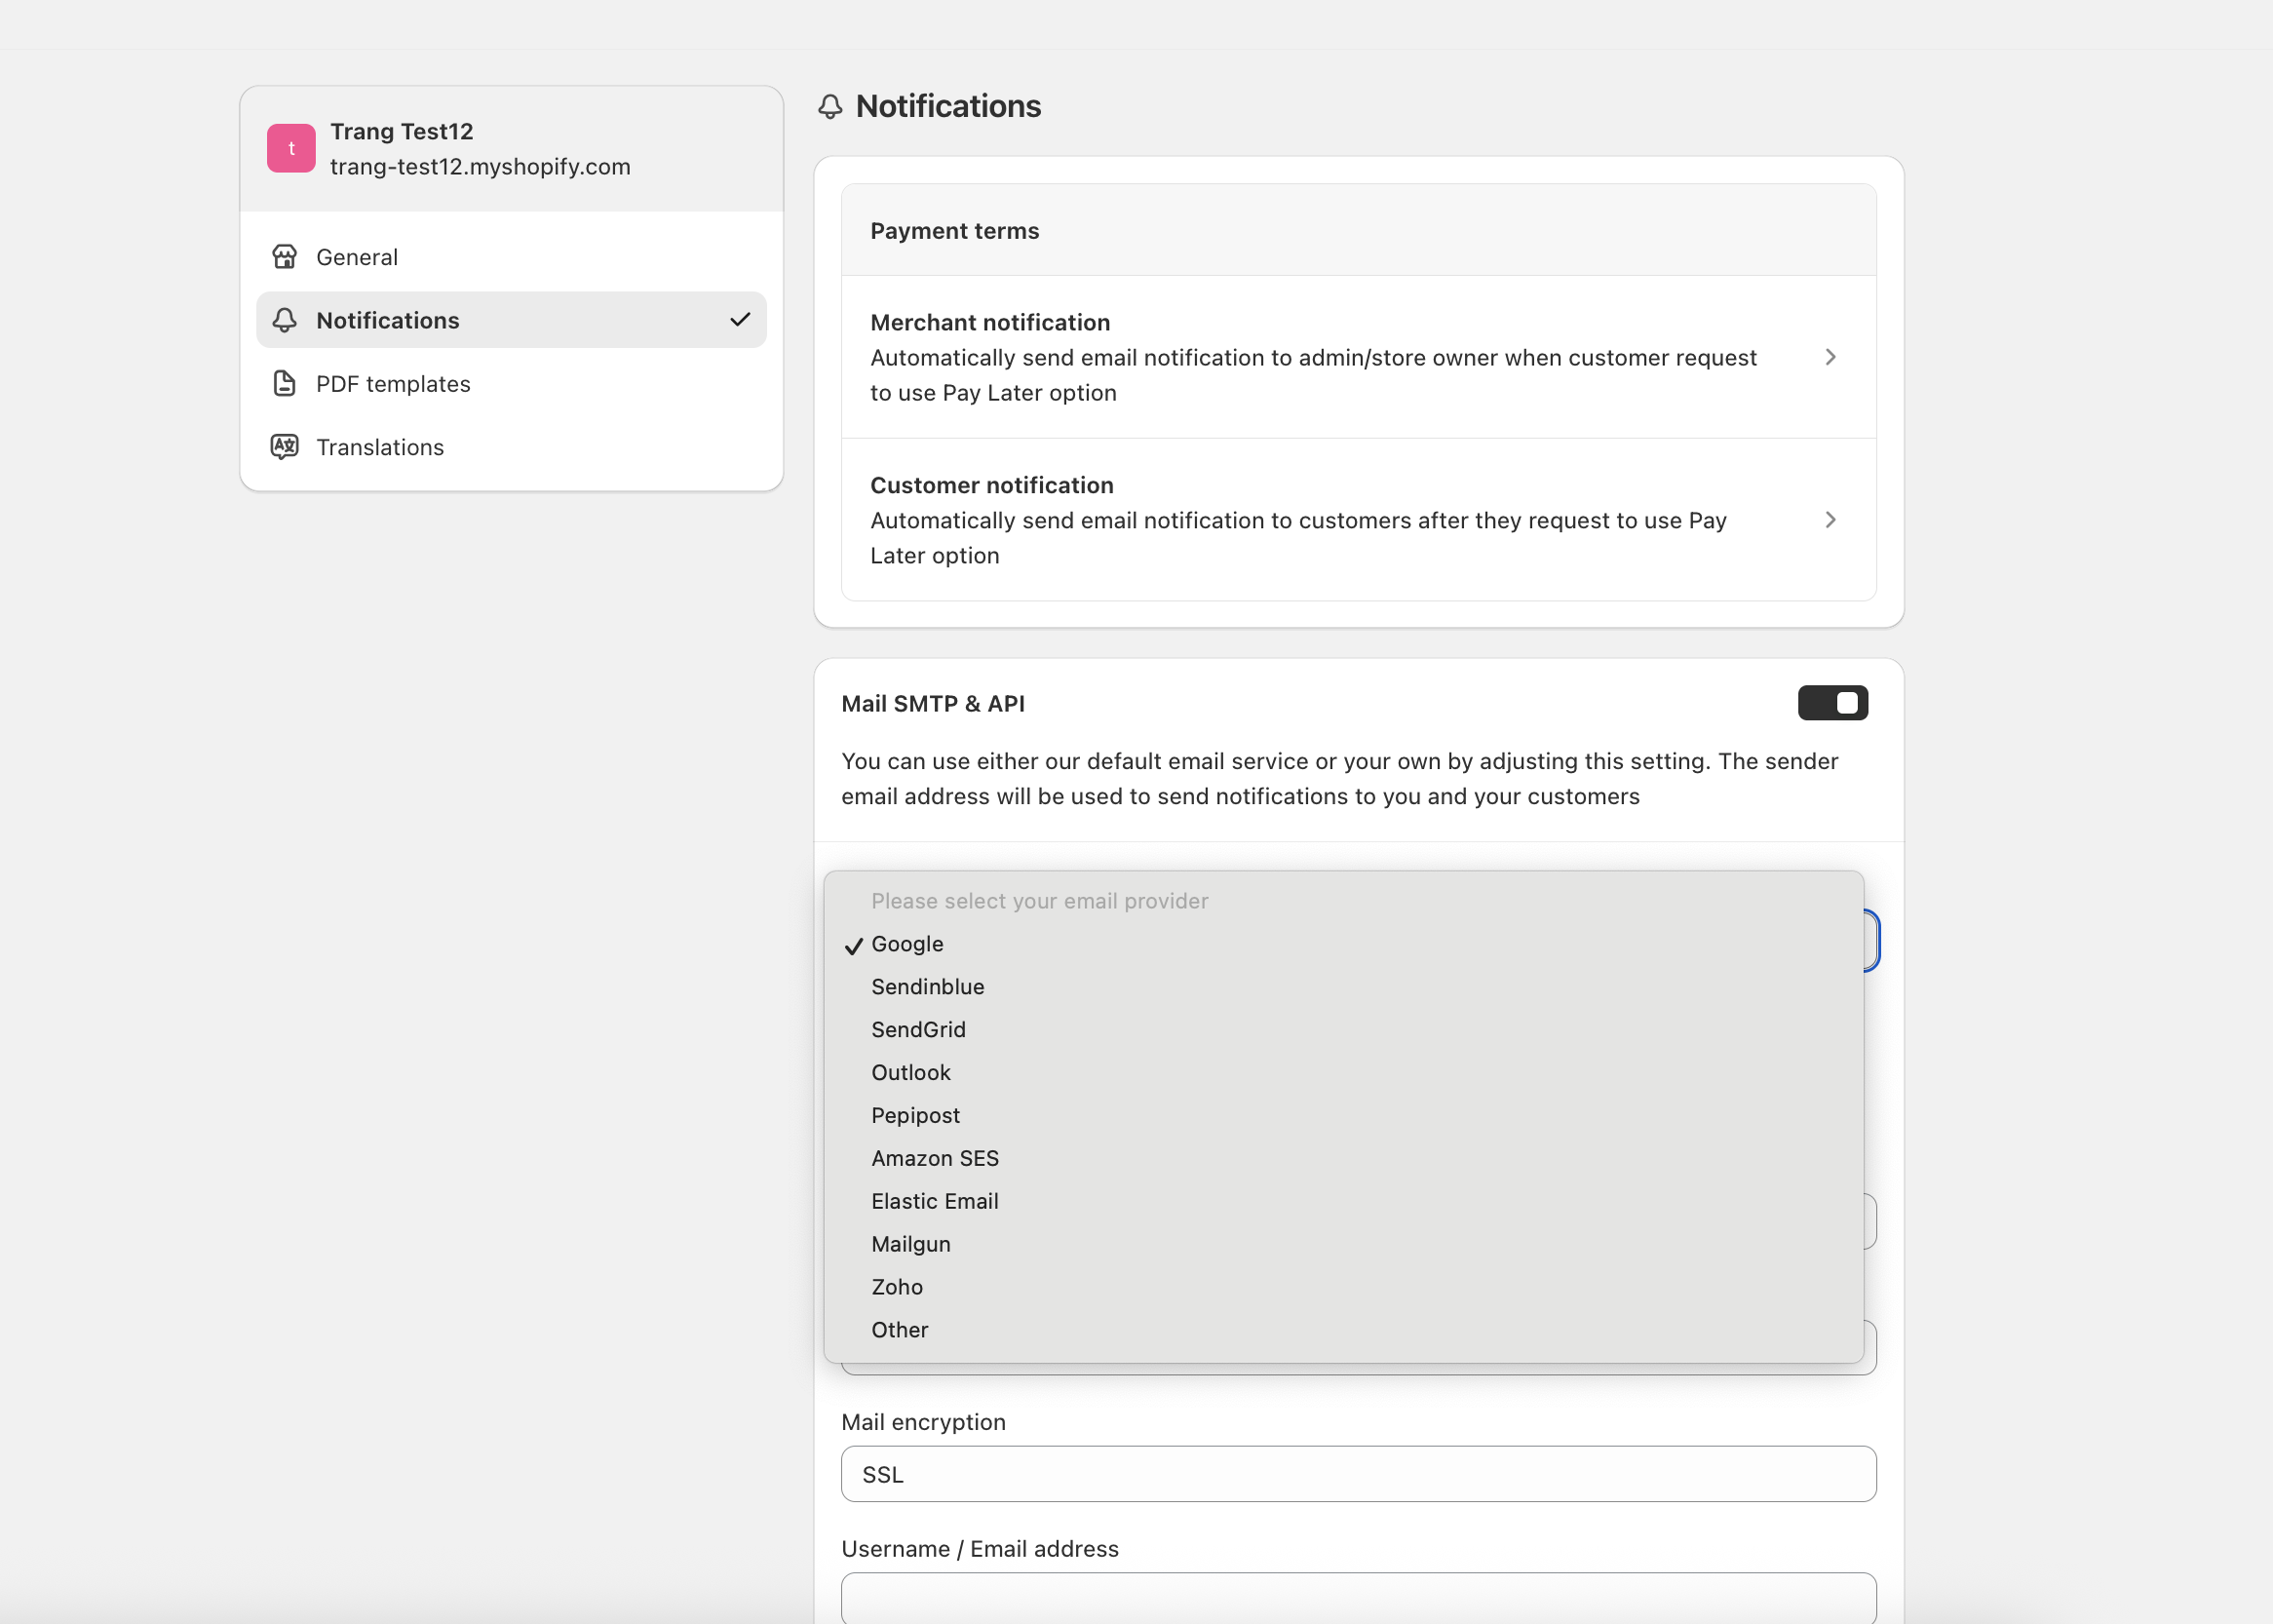Open the Mail encryption SSL dropdown
This screenshot has width=2273, height=1624.
pyautogui.click(x=1358, y=1474)
